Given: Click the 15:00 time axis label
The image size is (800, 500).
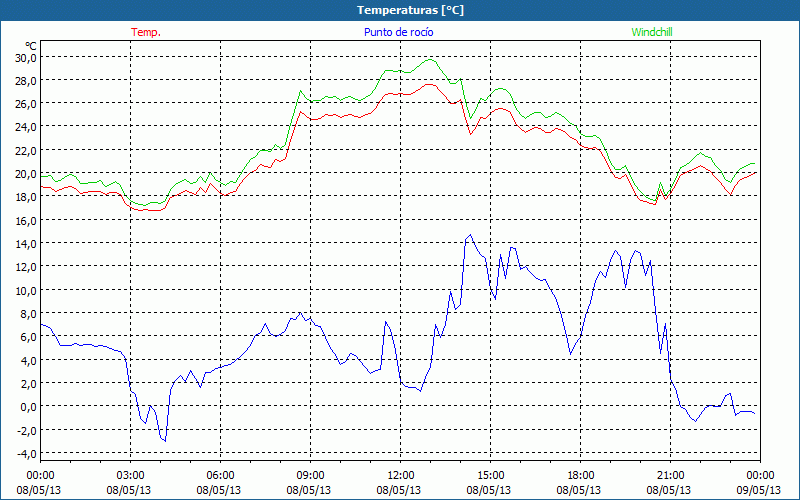Looking at the screenshot, I should [x=491, y=476].
